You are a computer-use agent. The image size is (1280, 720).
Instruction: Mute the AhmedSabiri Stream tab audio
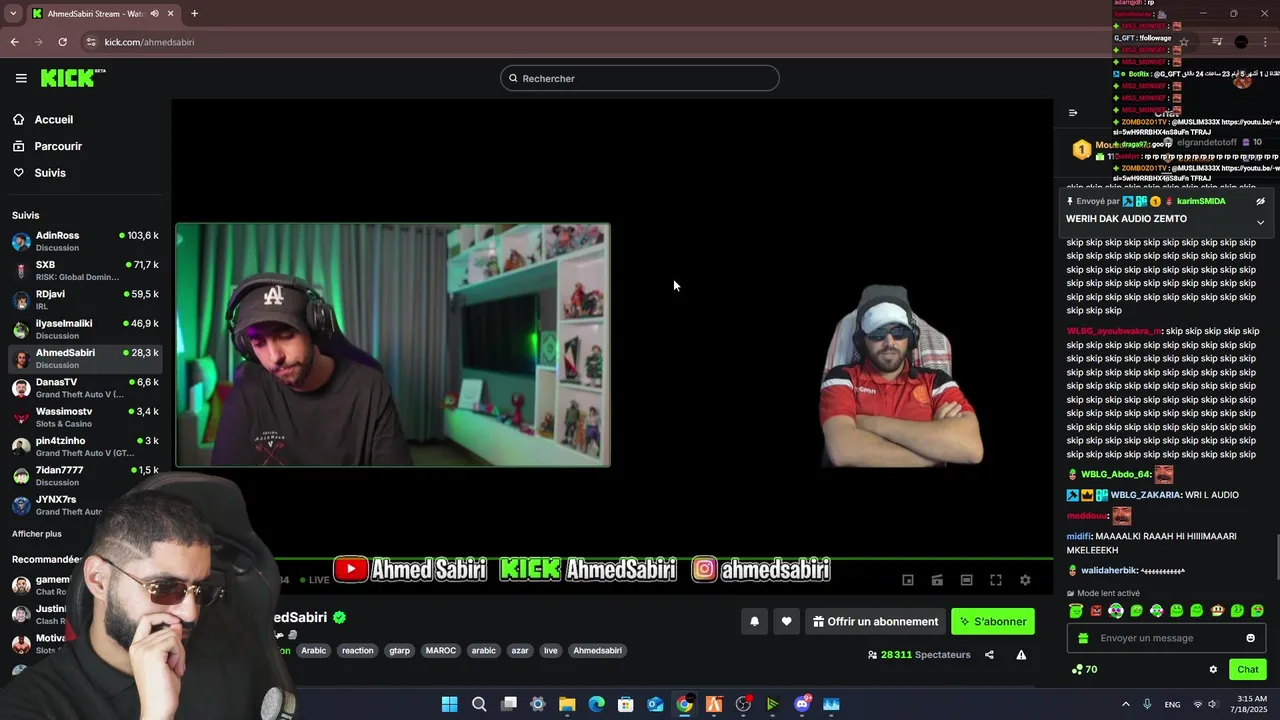pos(155,14)
